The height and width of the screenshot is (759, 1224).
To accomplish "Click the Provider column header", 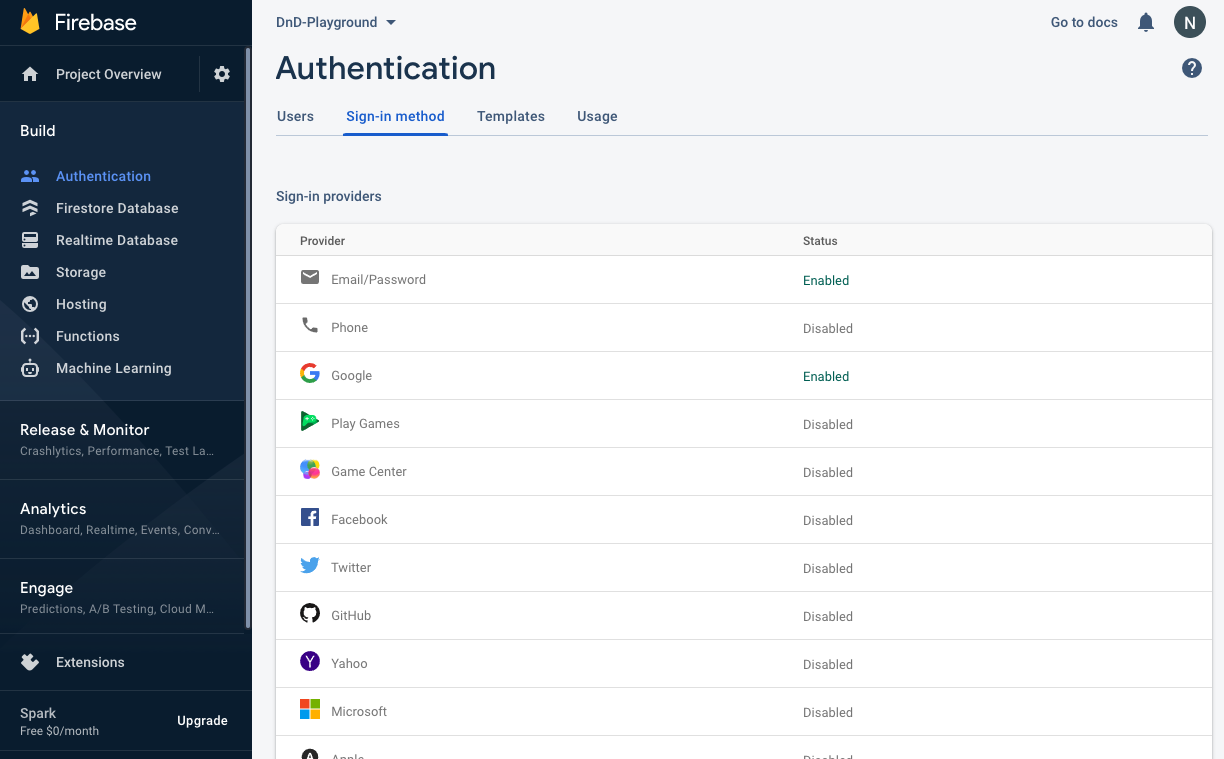I will [322, 241].
